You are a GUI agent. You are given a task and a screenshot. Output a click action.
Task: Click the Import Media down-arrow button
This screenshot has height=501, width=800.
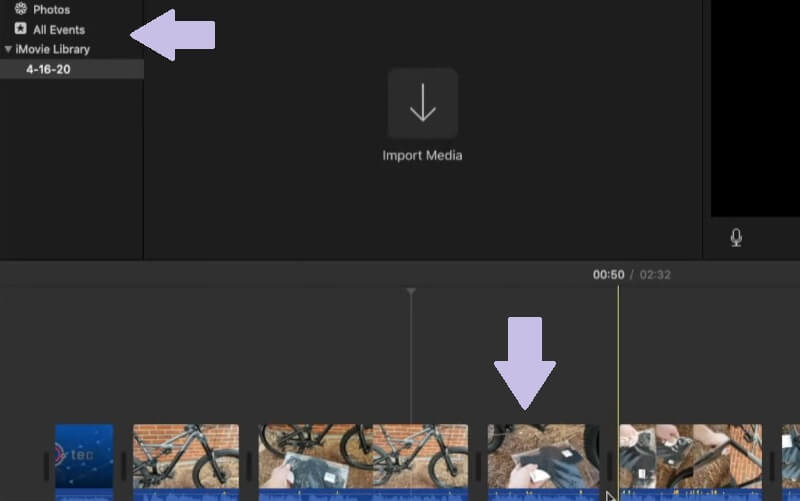click(x=422, y=104)
